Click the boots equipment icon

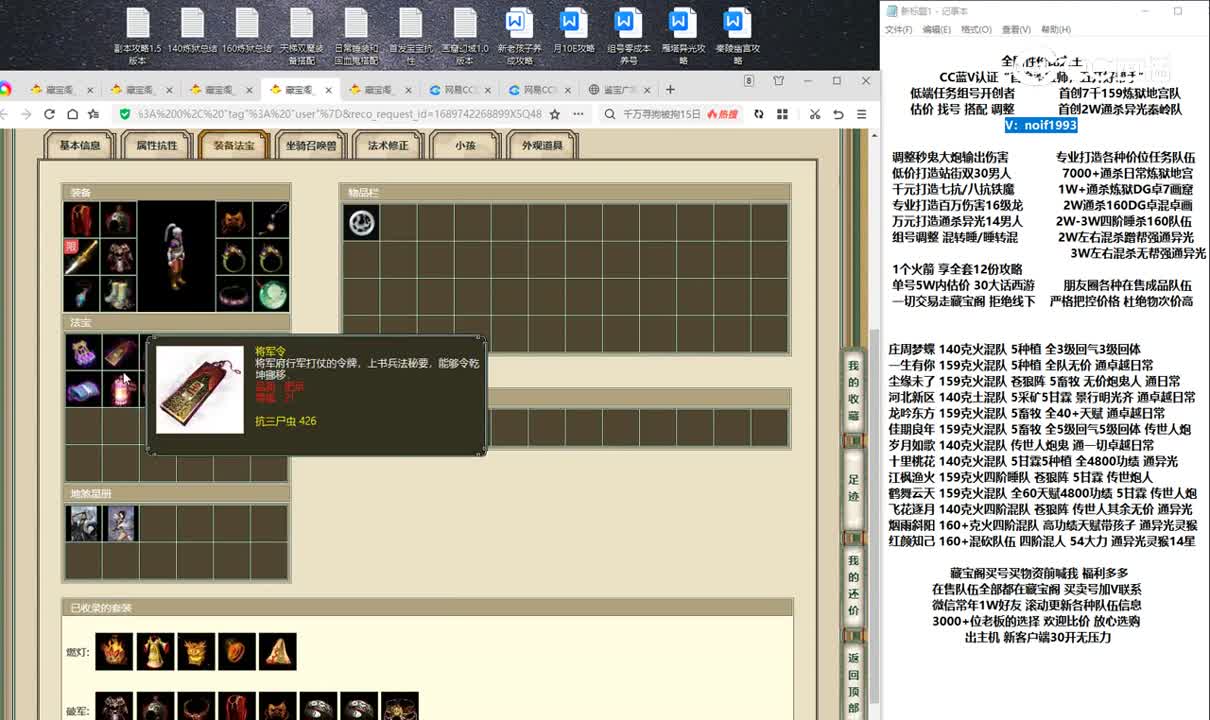(119, 293)
